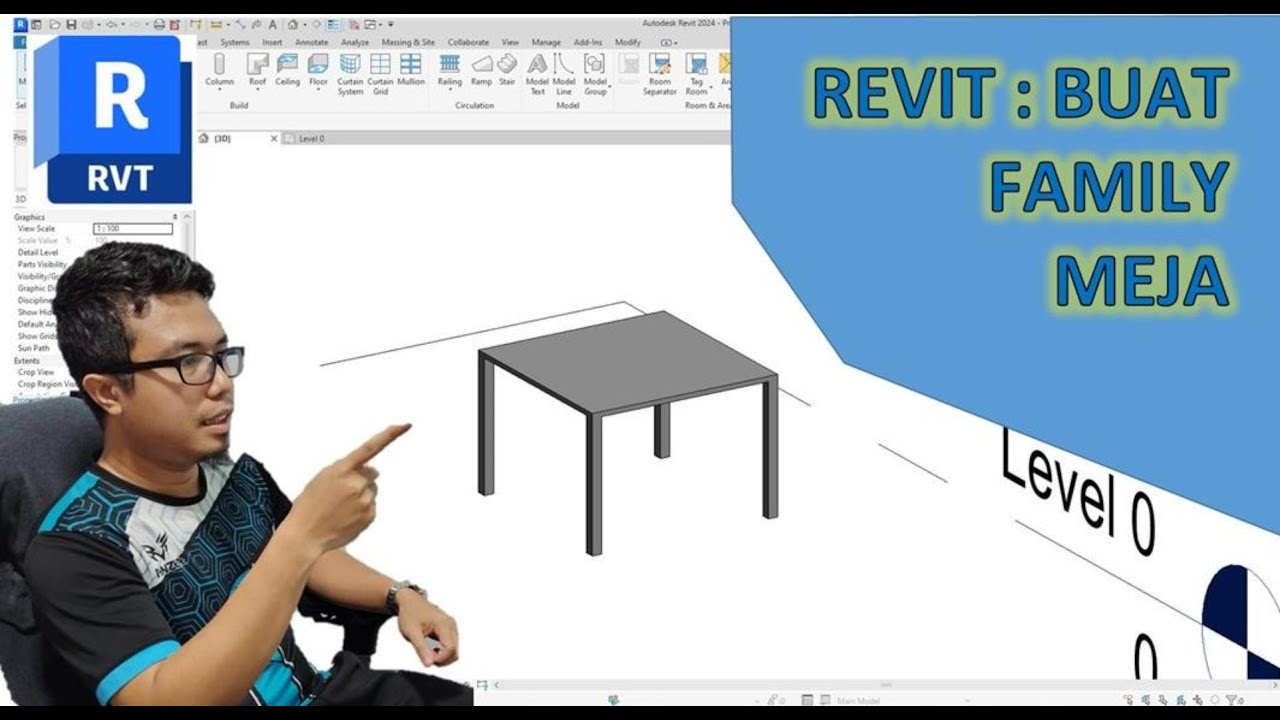Pick the Stair tool
The image size is (1280, 720).
(507, 69)
